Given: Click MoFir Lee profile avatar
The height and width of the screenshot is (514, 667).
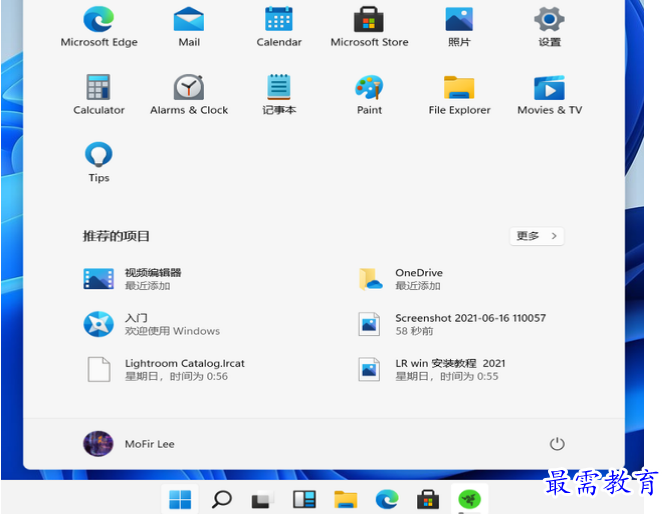Looking at the screenshot, I should 98,444.
